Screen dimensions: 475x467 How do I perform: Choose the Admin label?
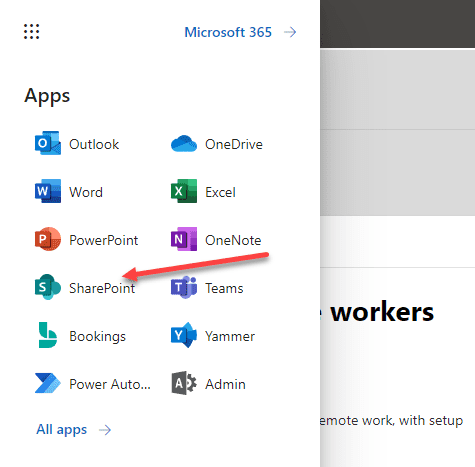(225, 384)
